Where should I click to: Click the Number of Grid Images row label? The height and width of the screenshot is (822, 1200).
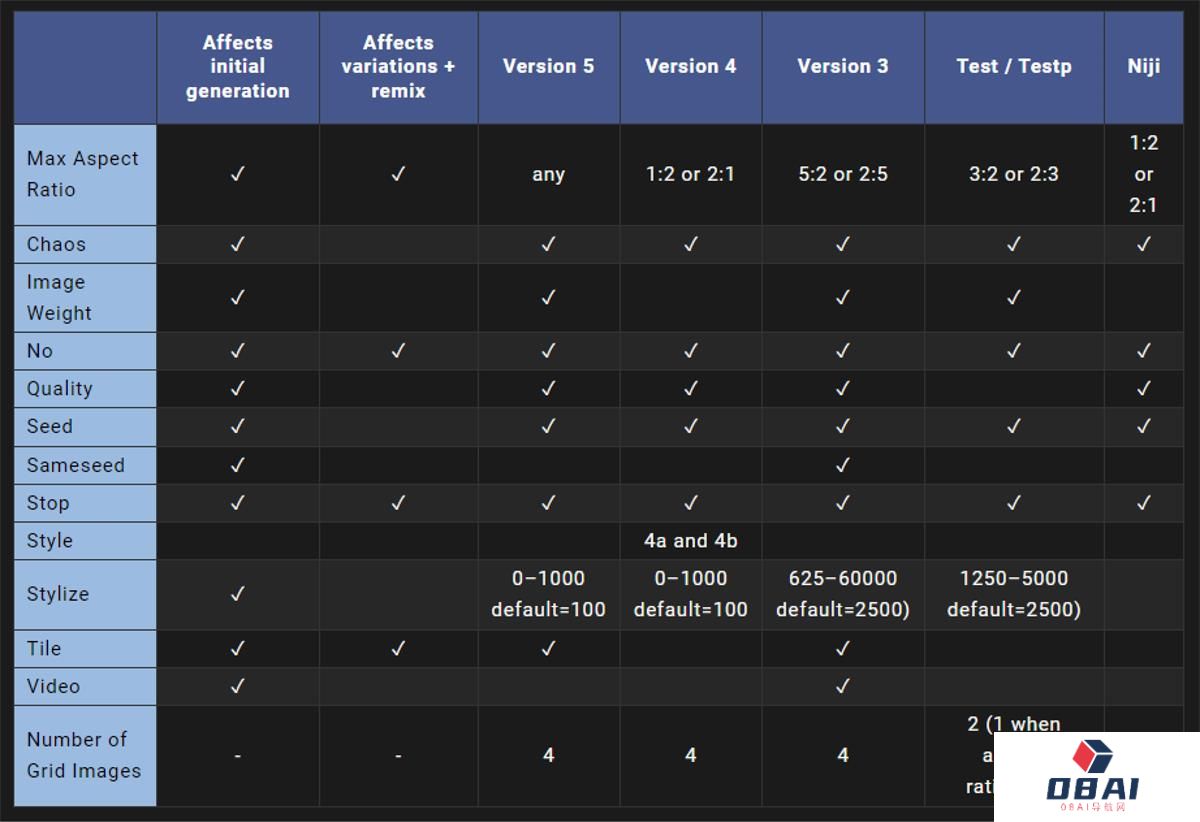pos(84,755)
